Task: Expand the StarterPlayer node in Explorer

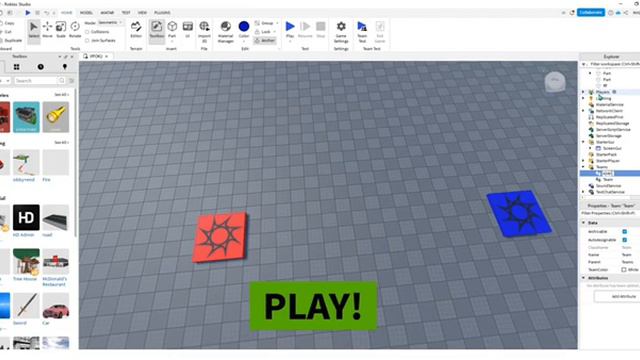Action: [x=583, y=161]
